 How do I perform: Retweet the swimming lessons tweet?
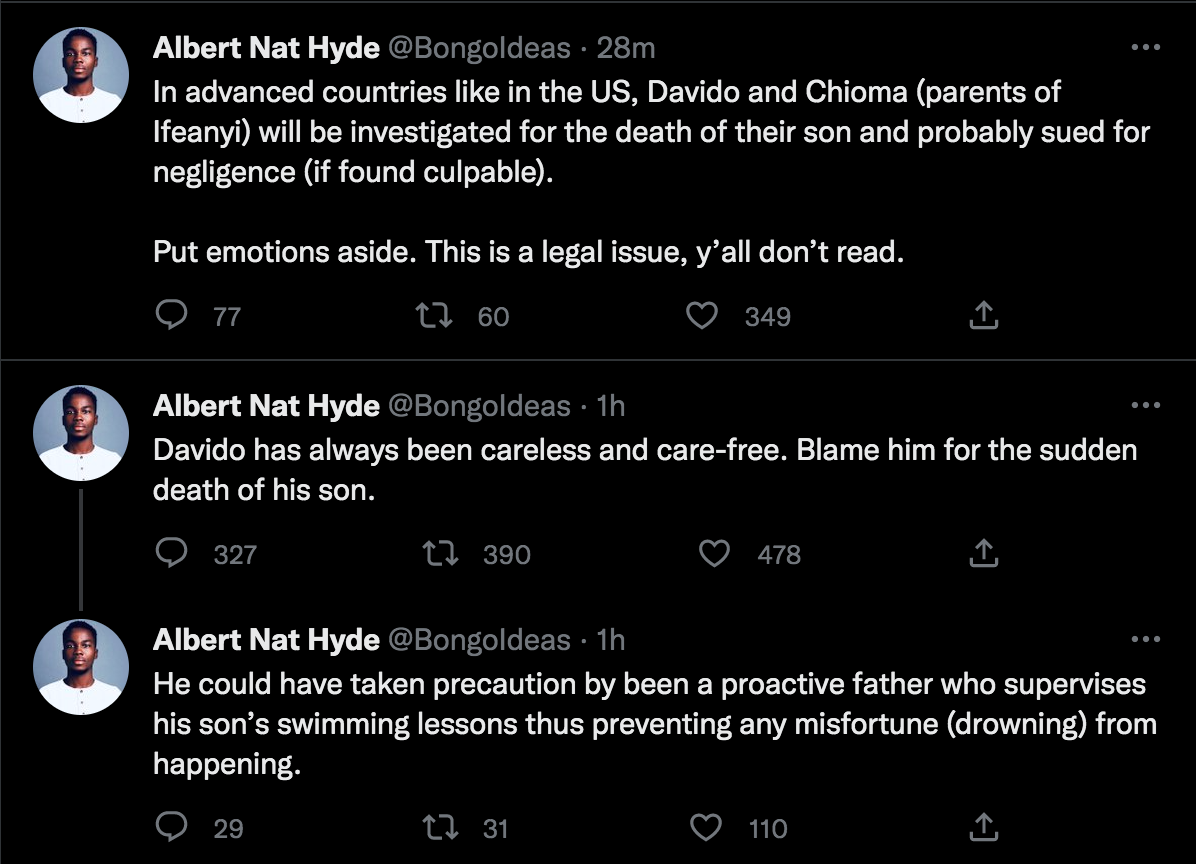tap(441, 827)
